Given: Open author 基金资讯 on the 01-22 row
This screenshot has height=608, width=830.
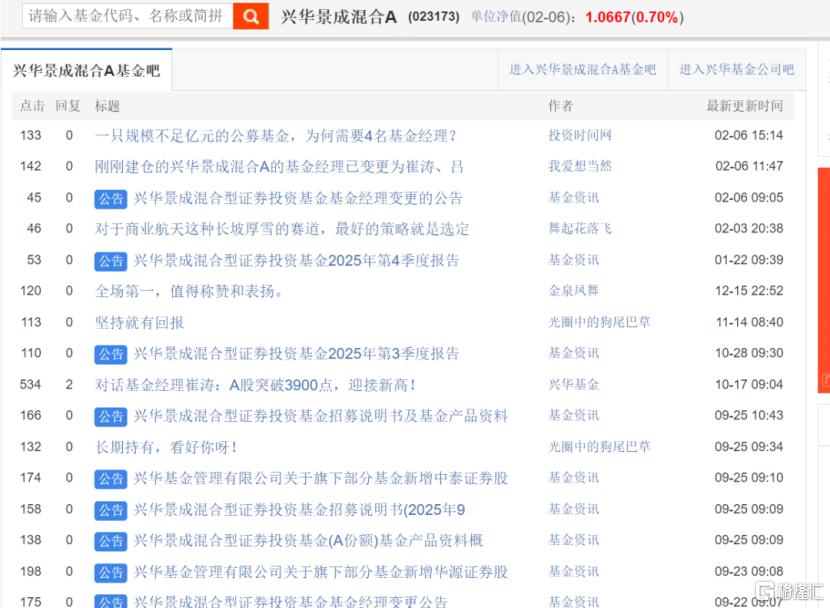Looking at the screenshot, I should (x=574, y=260).
